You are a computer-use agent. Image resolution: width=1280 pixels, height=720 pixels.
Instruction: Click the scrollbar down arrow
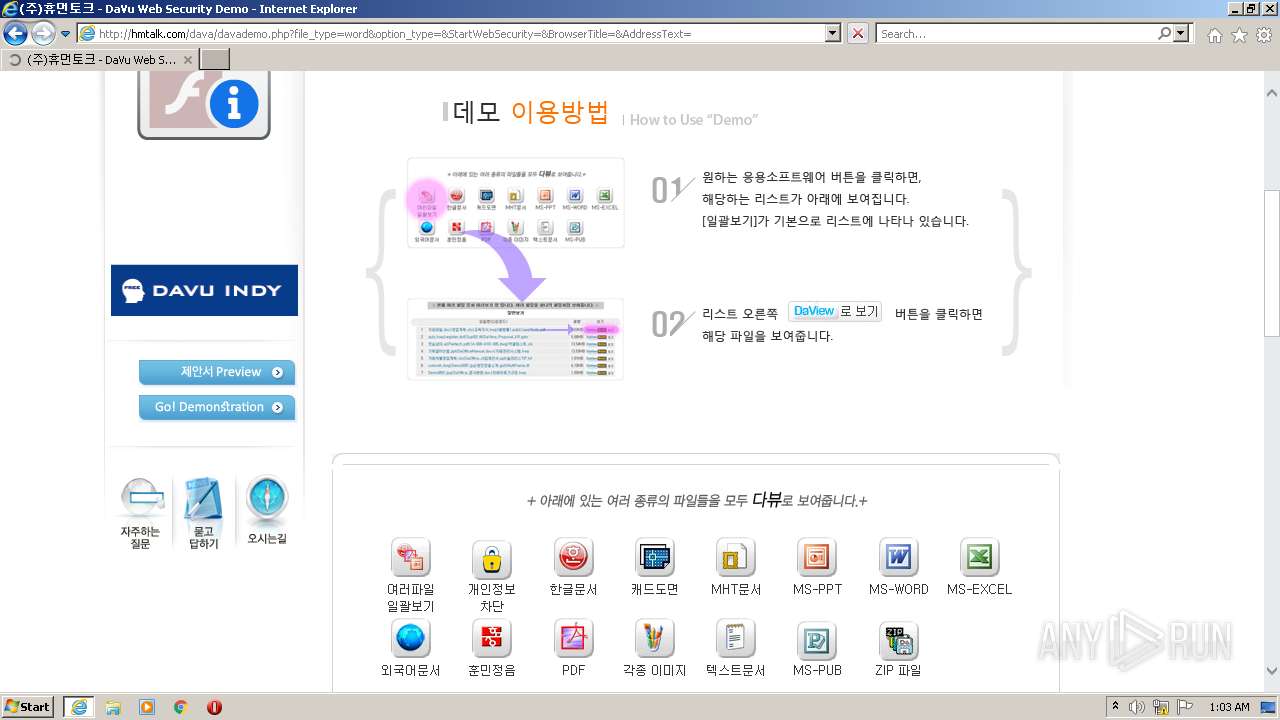(x=1271, y=671)
